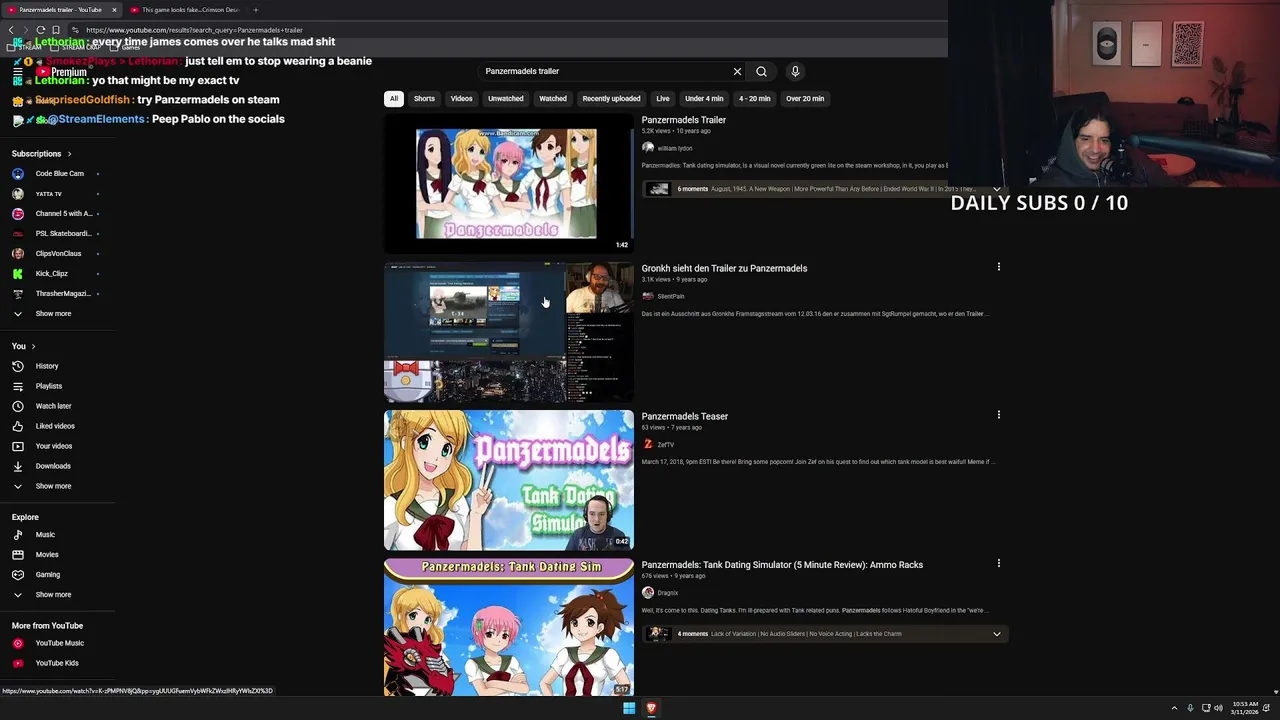Image resolution: width=1280 pixels, height=720 pixels.
Task: Expand 6 moments chapters of Panzermadels Trailer
Action: point(996,189)
